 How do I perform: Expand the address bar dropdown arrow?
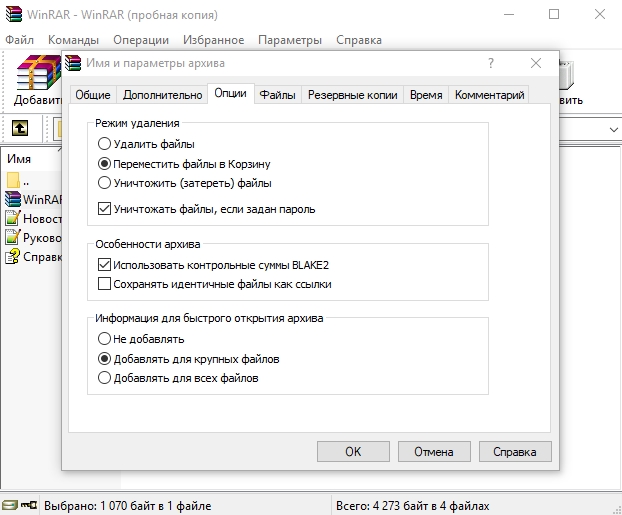tap(613, 130)
